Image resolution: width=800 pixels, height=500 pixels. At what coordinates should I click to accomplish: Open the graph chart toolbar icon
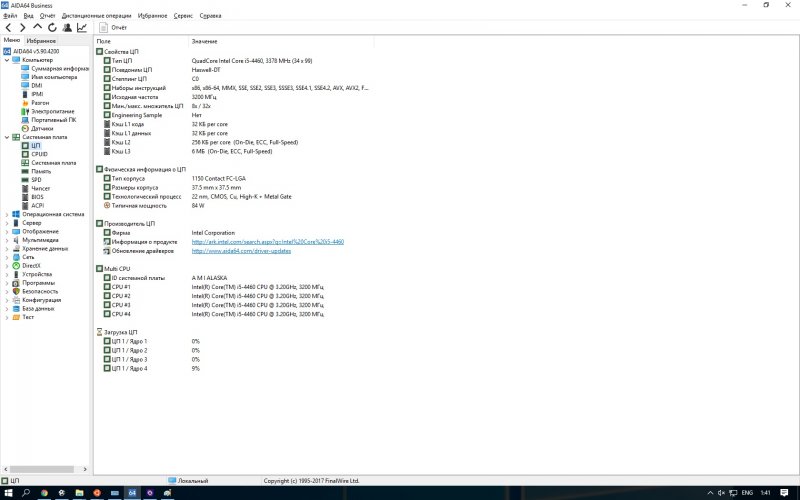click(x=82, y=28)
